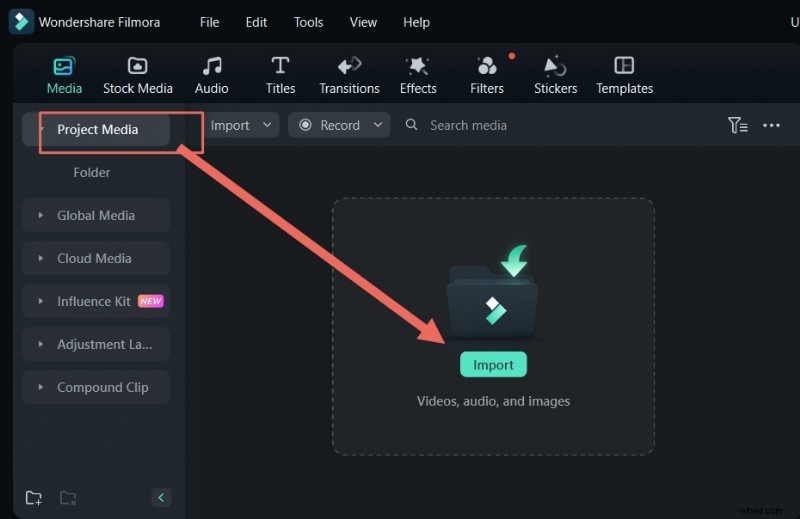Select the Transitions tab
The width and height of the screenshot is (800, 519).
click(349, 76)
